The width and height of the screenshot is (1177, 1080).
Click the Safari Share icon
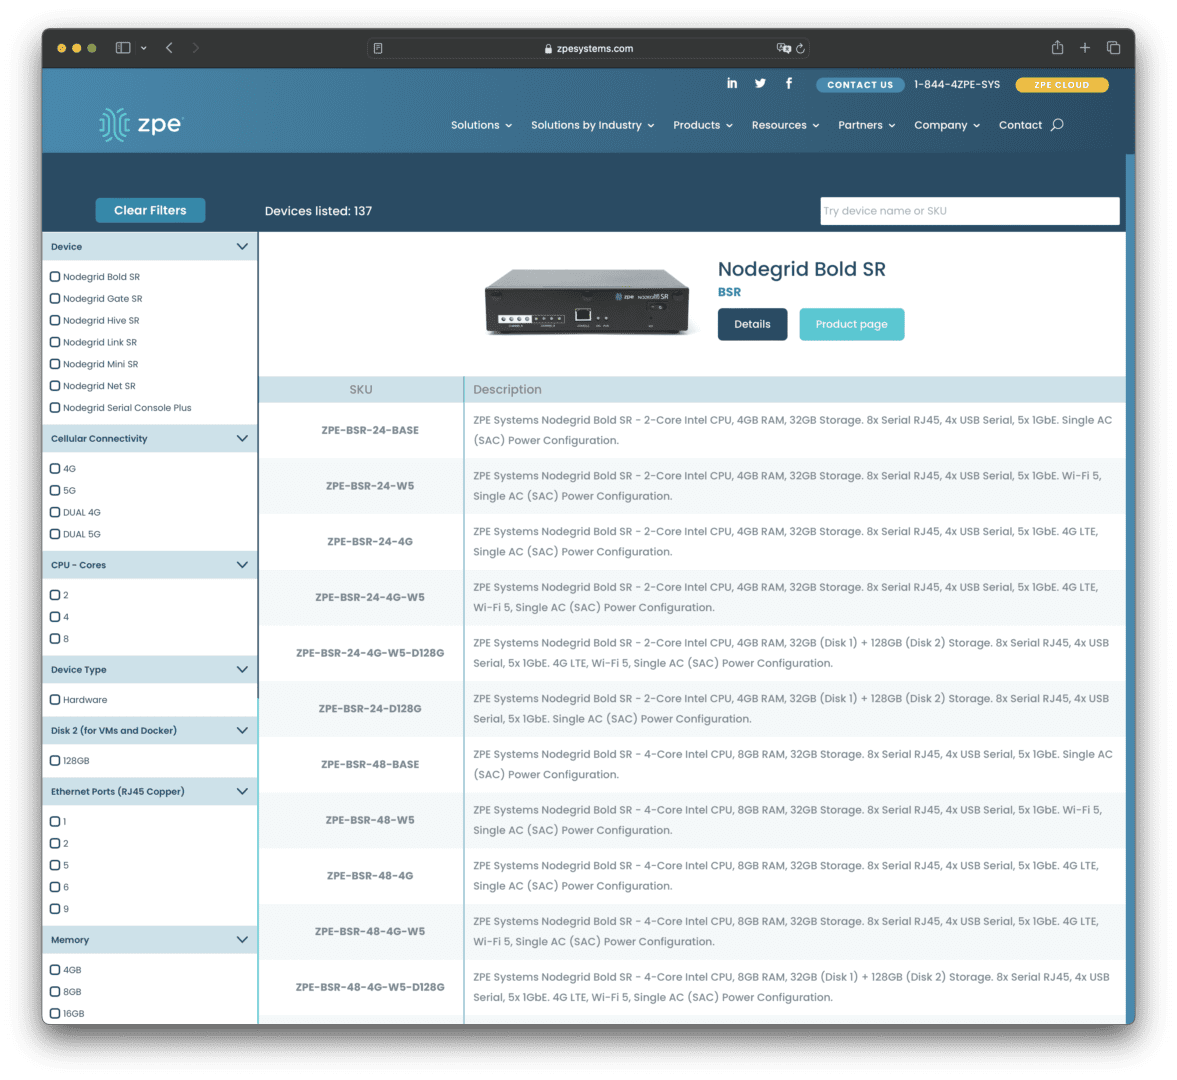coord(1057,48)
